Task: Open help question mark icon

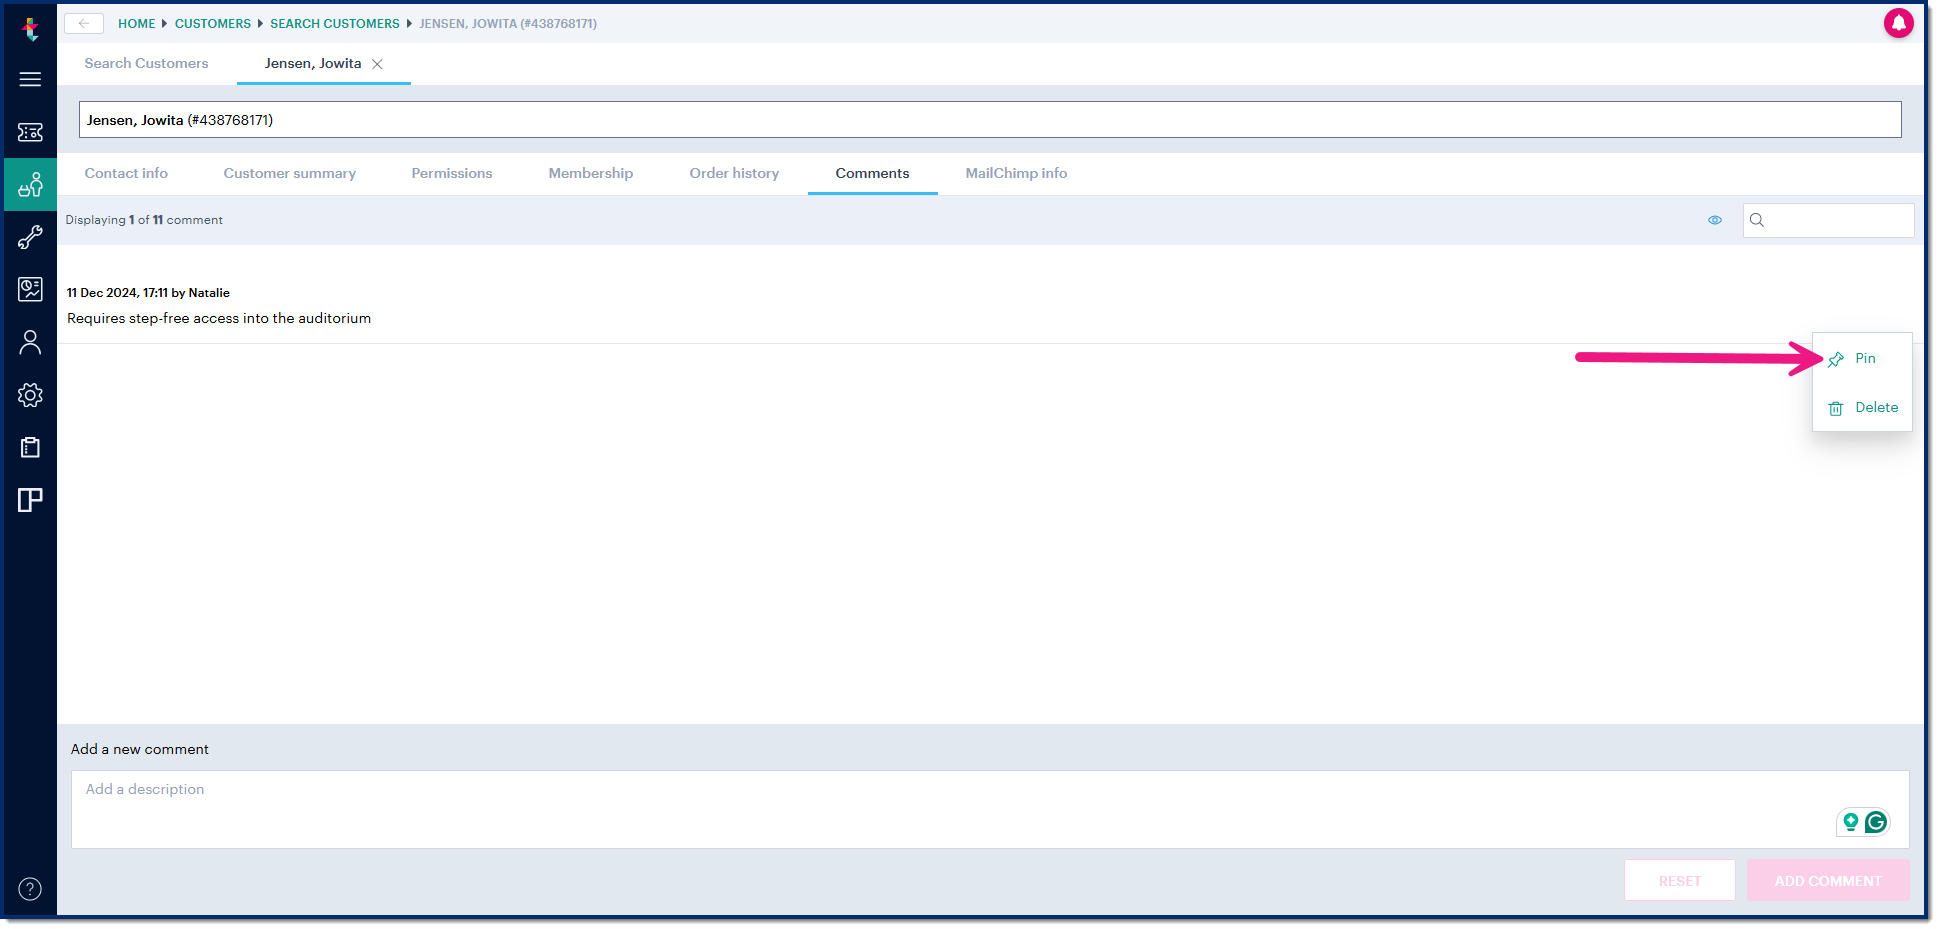Action: [30, 889]
